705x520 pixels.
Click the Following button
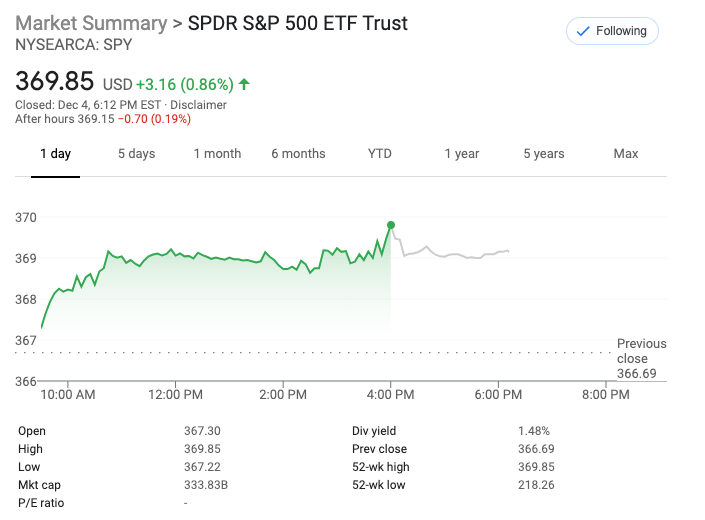pyautogui.click(x=612, y=31)
